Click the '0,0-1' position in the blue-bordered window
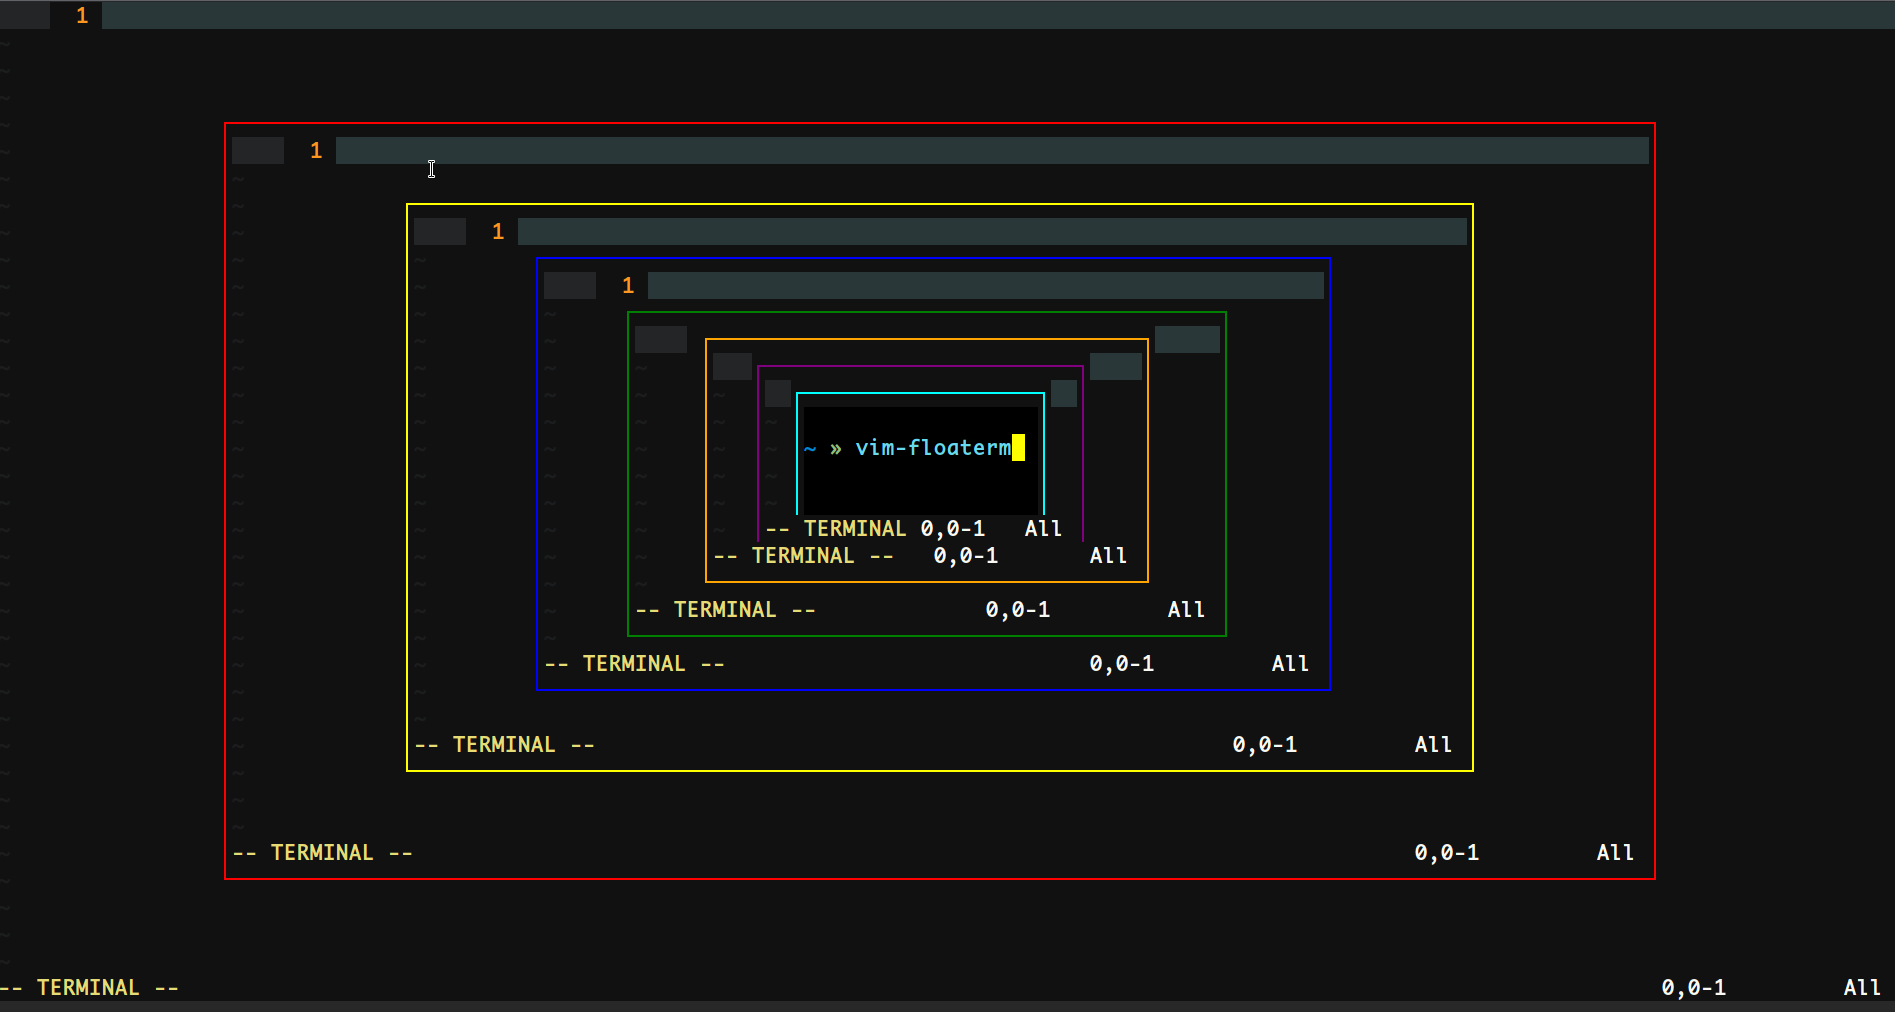Screen dimensions: 1895x1012 click(1122, 664)
